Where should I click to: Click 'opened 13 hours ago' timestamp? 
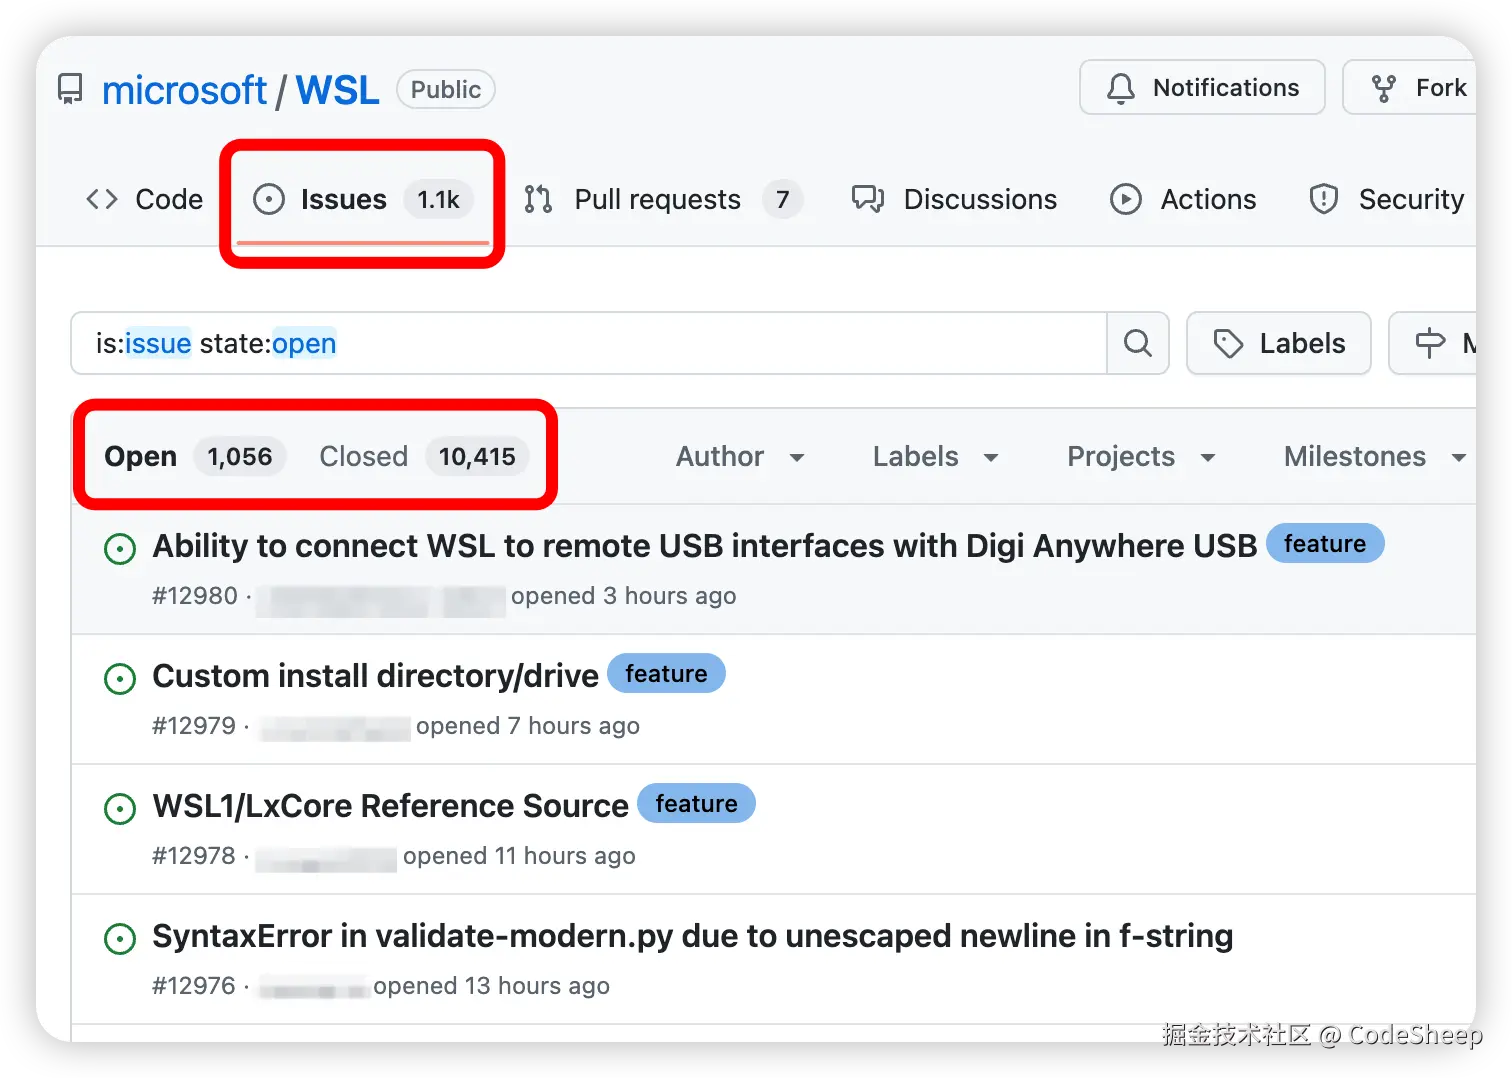[x=491, y=986]
